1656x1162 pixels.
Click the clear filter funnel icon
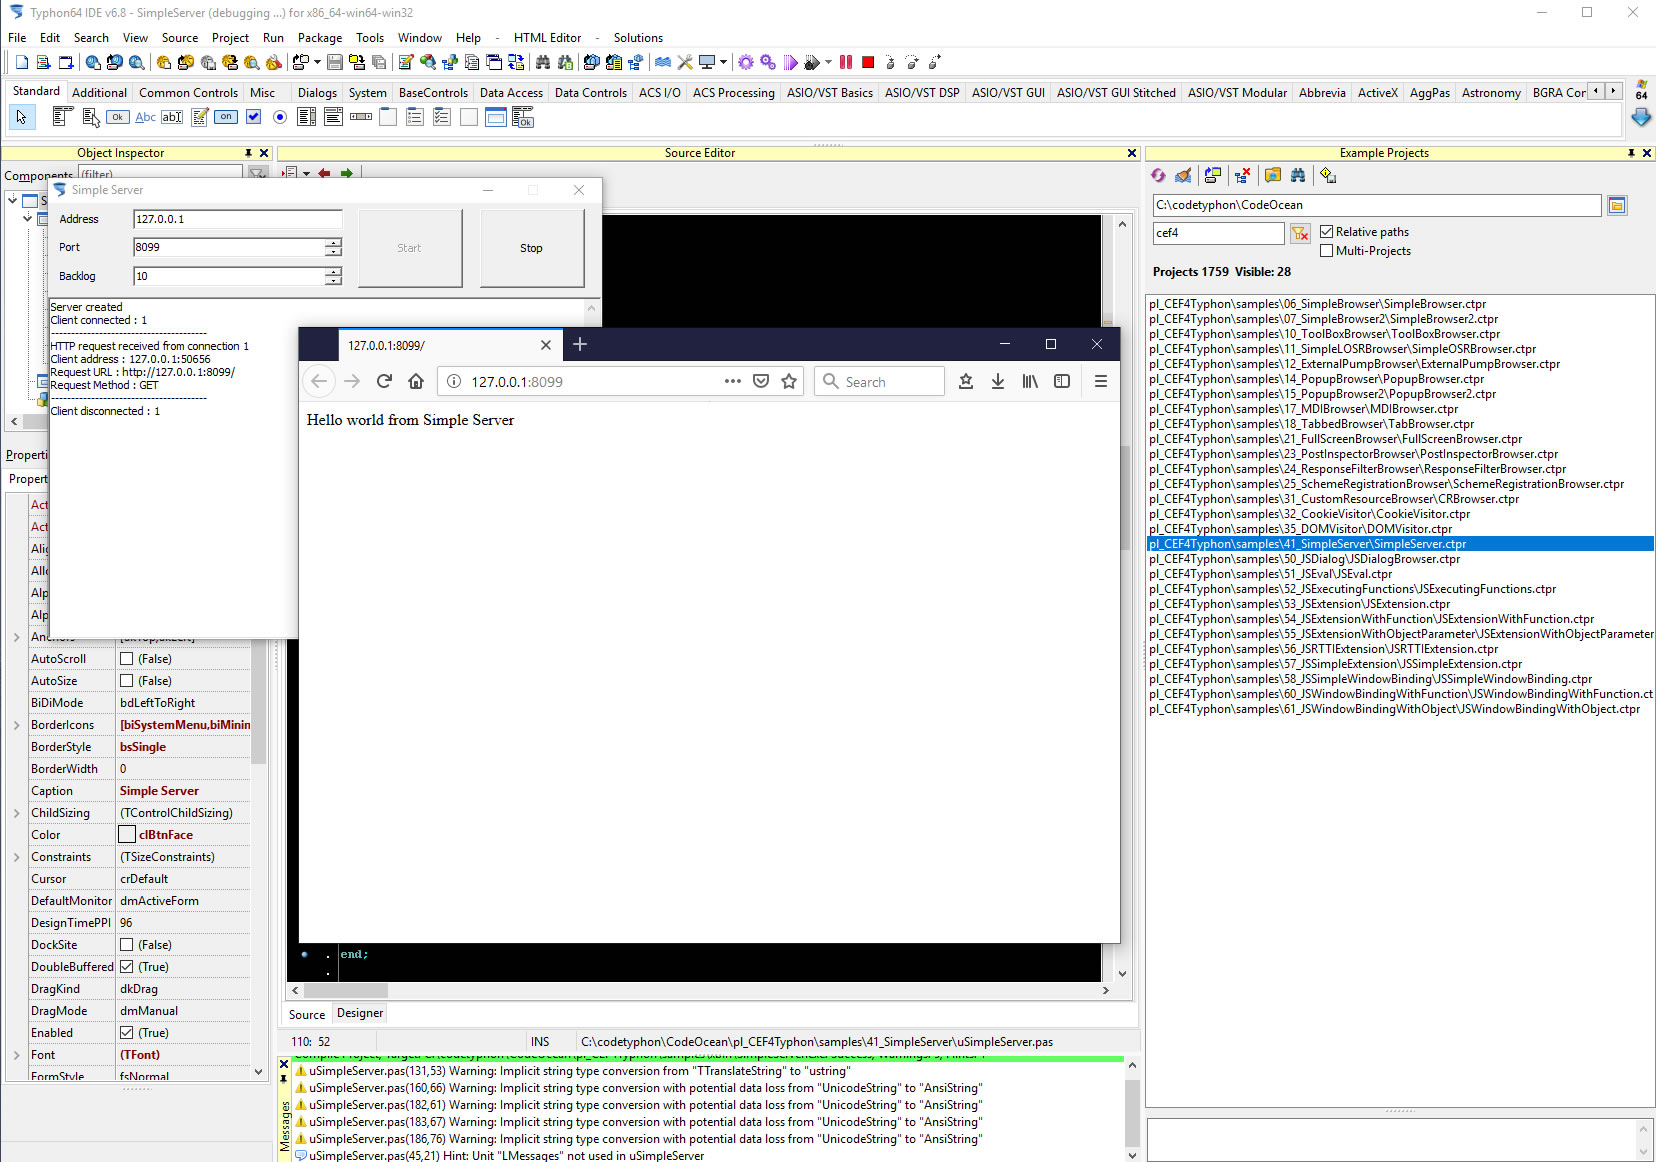pyautogui.click(x=1300, y=233)
